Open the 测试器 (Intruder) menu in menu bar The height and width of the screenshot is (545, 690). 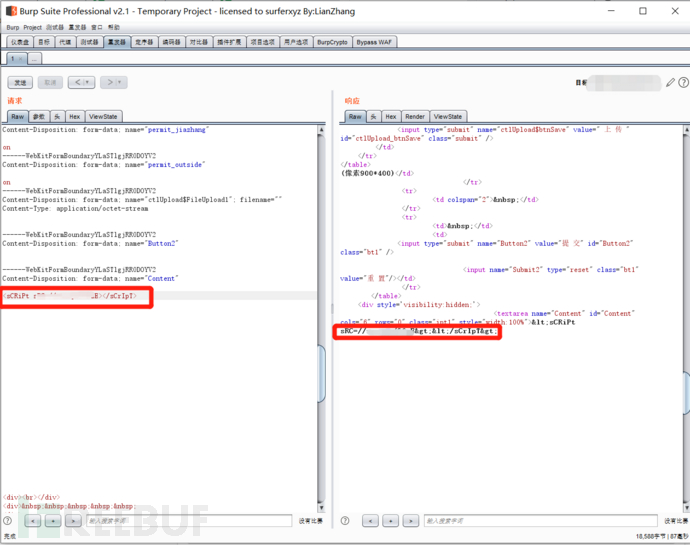tap(55, 27)
